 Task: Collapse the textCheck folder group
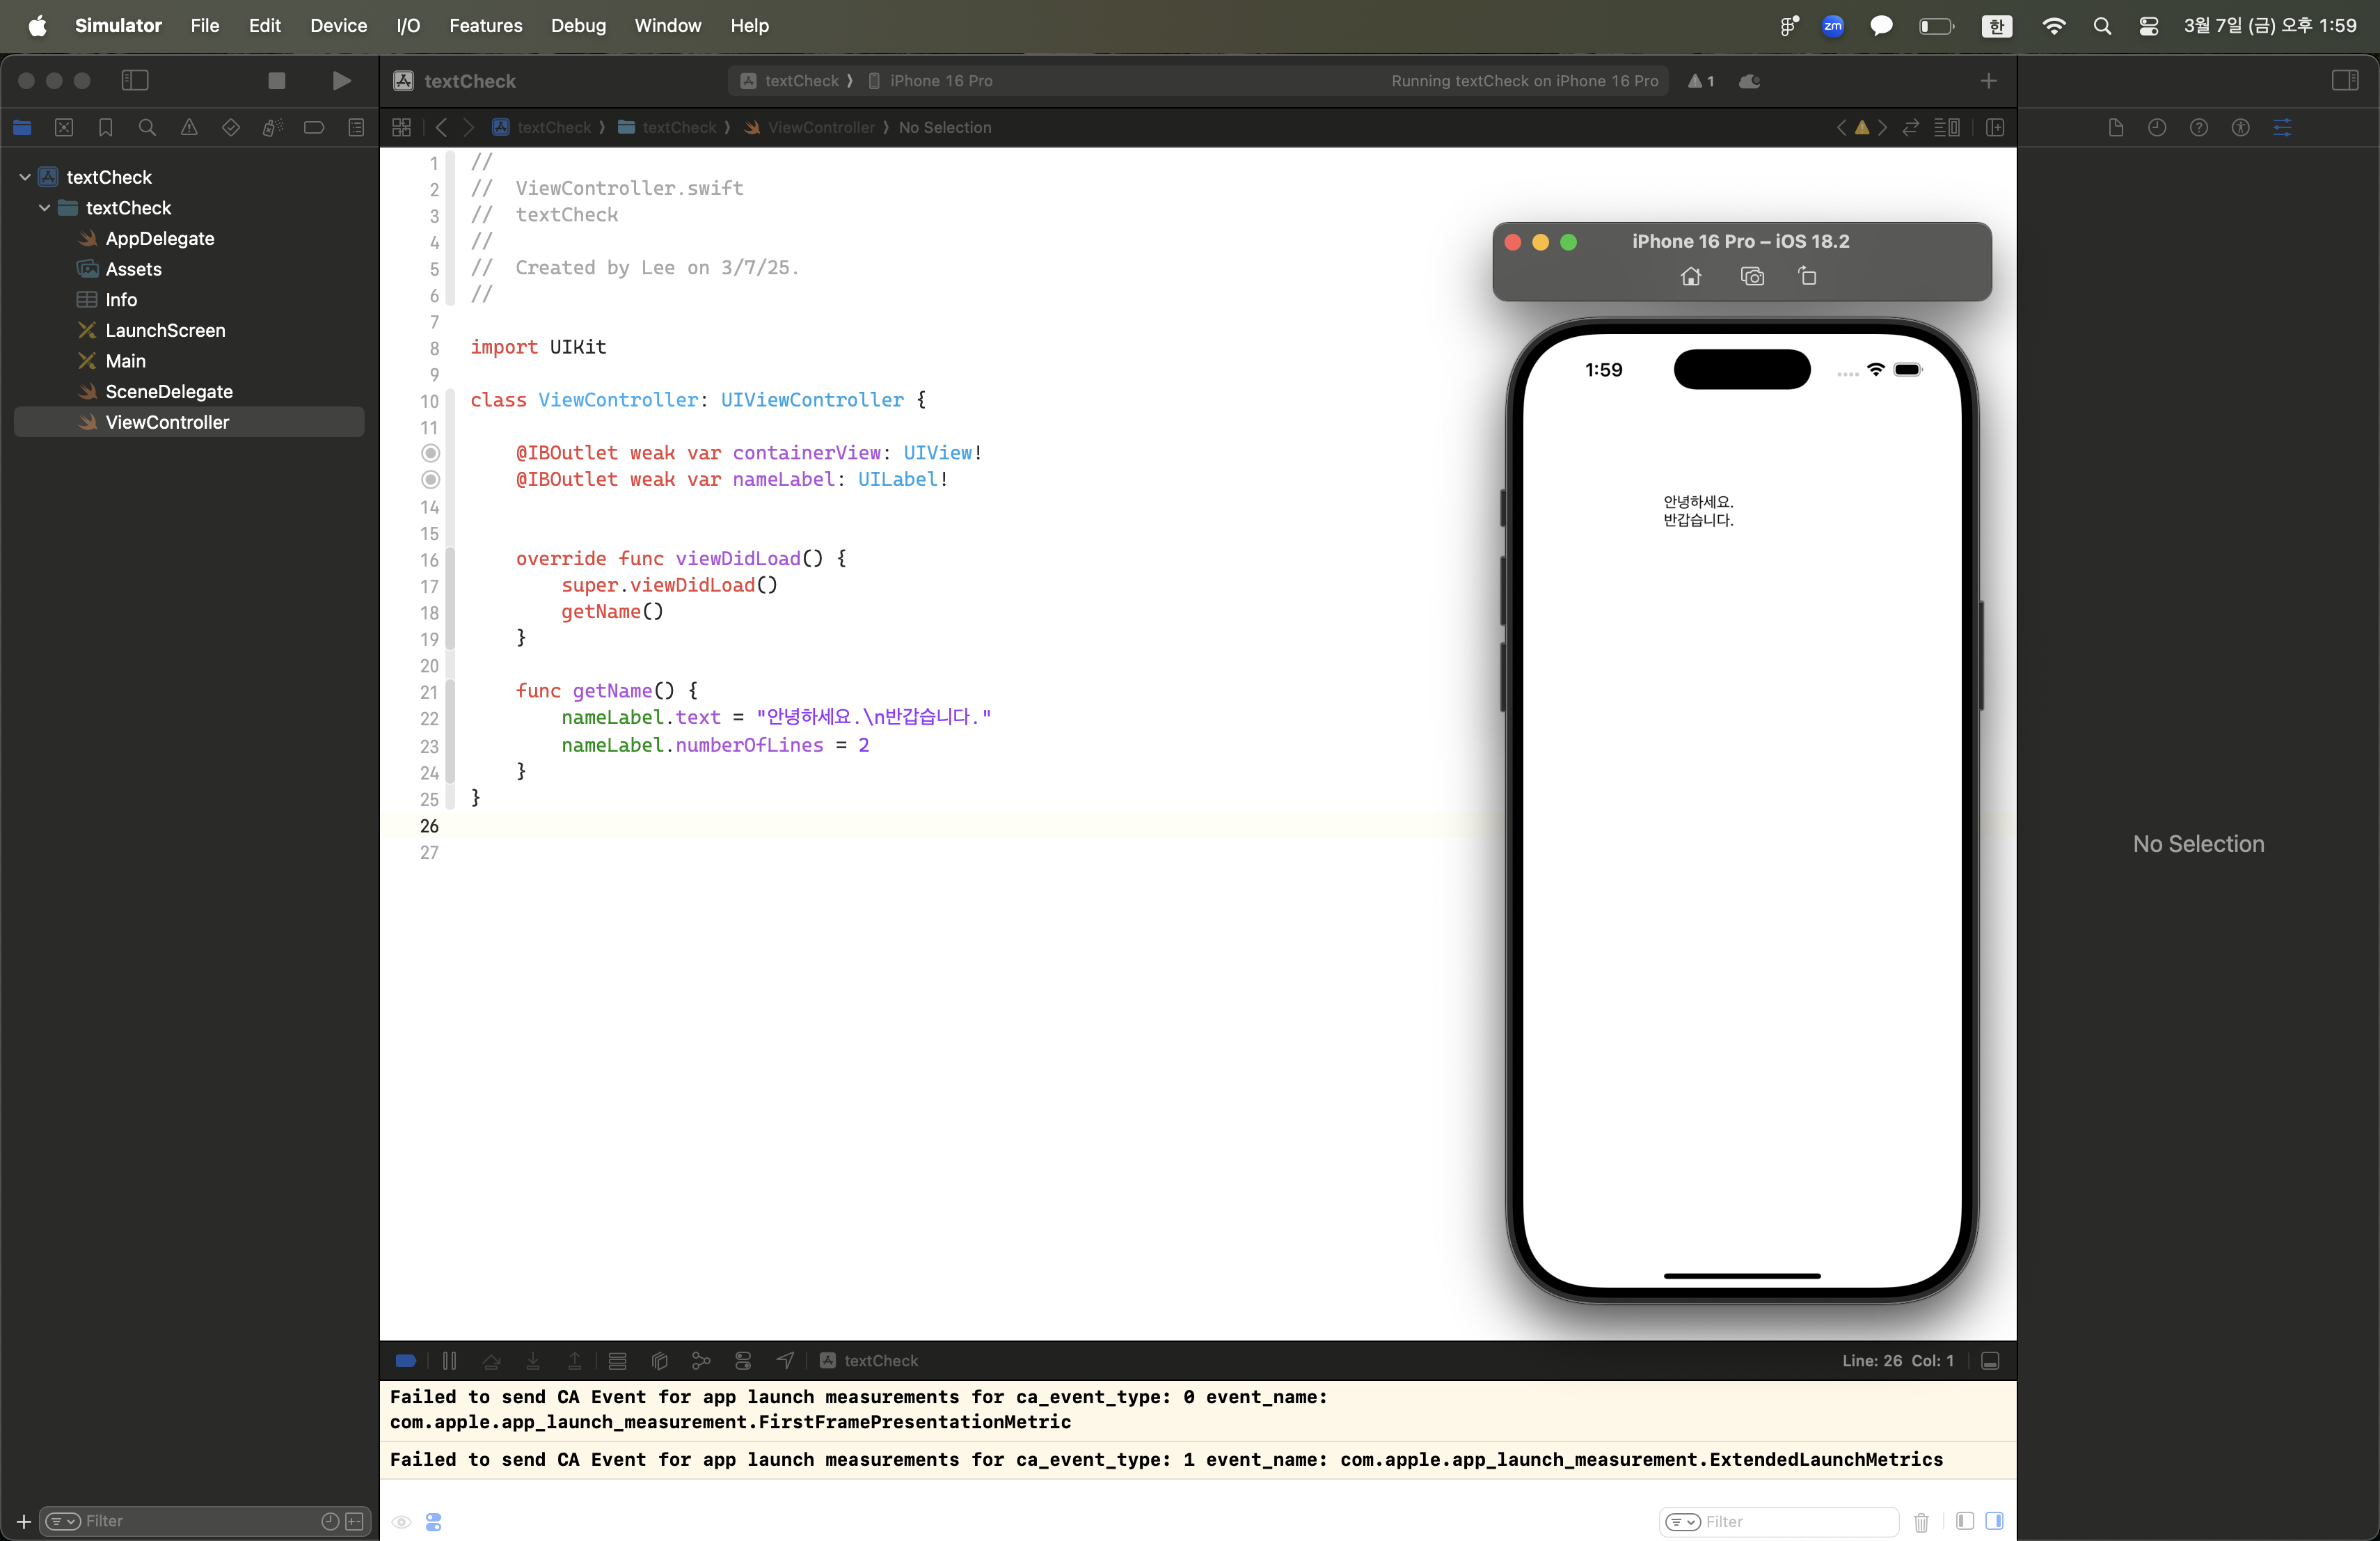tap(45, 208)
